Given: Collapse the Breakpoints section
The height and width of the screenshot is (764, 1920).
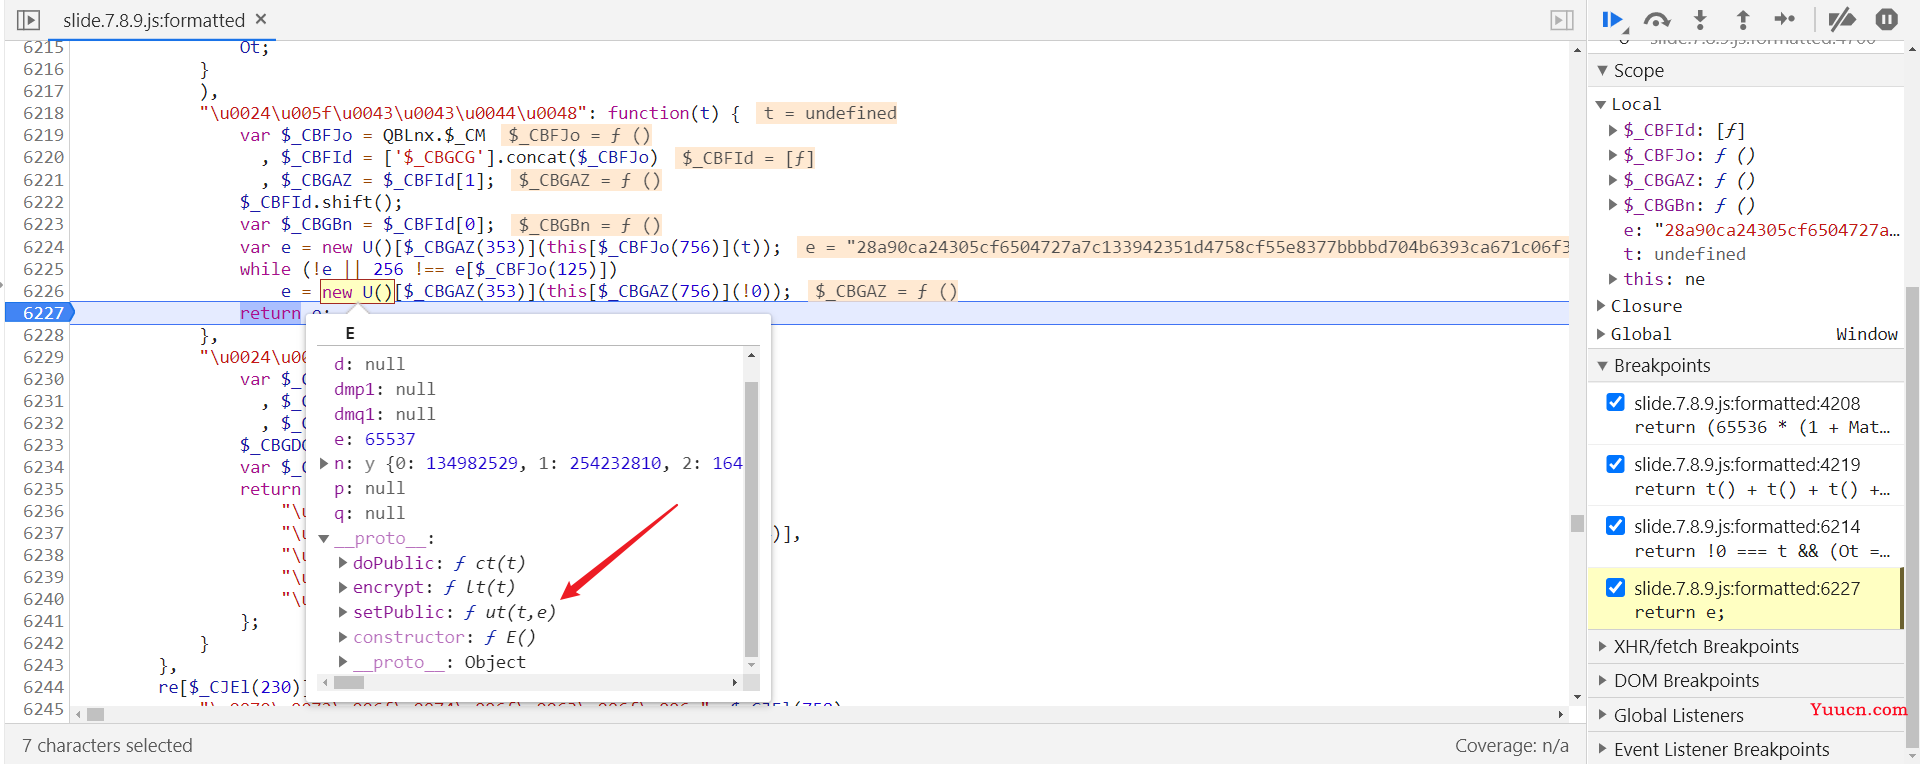Looking at the screenshot, I should [1603, 366].
